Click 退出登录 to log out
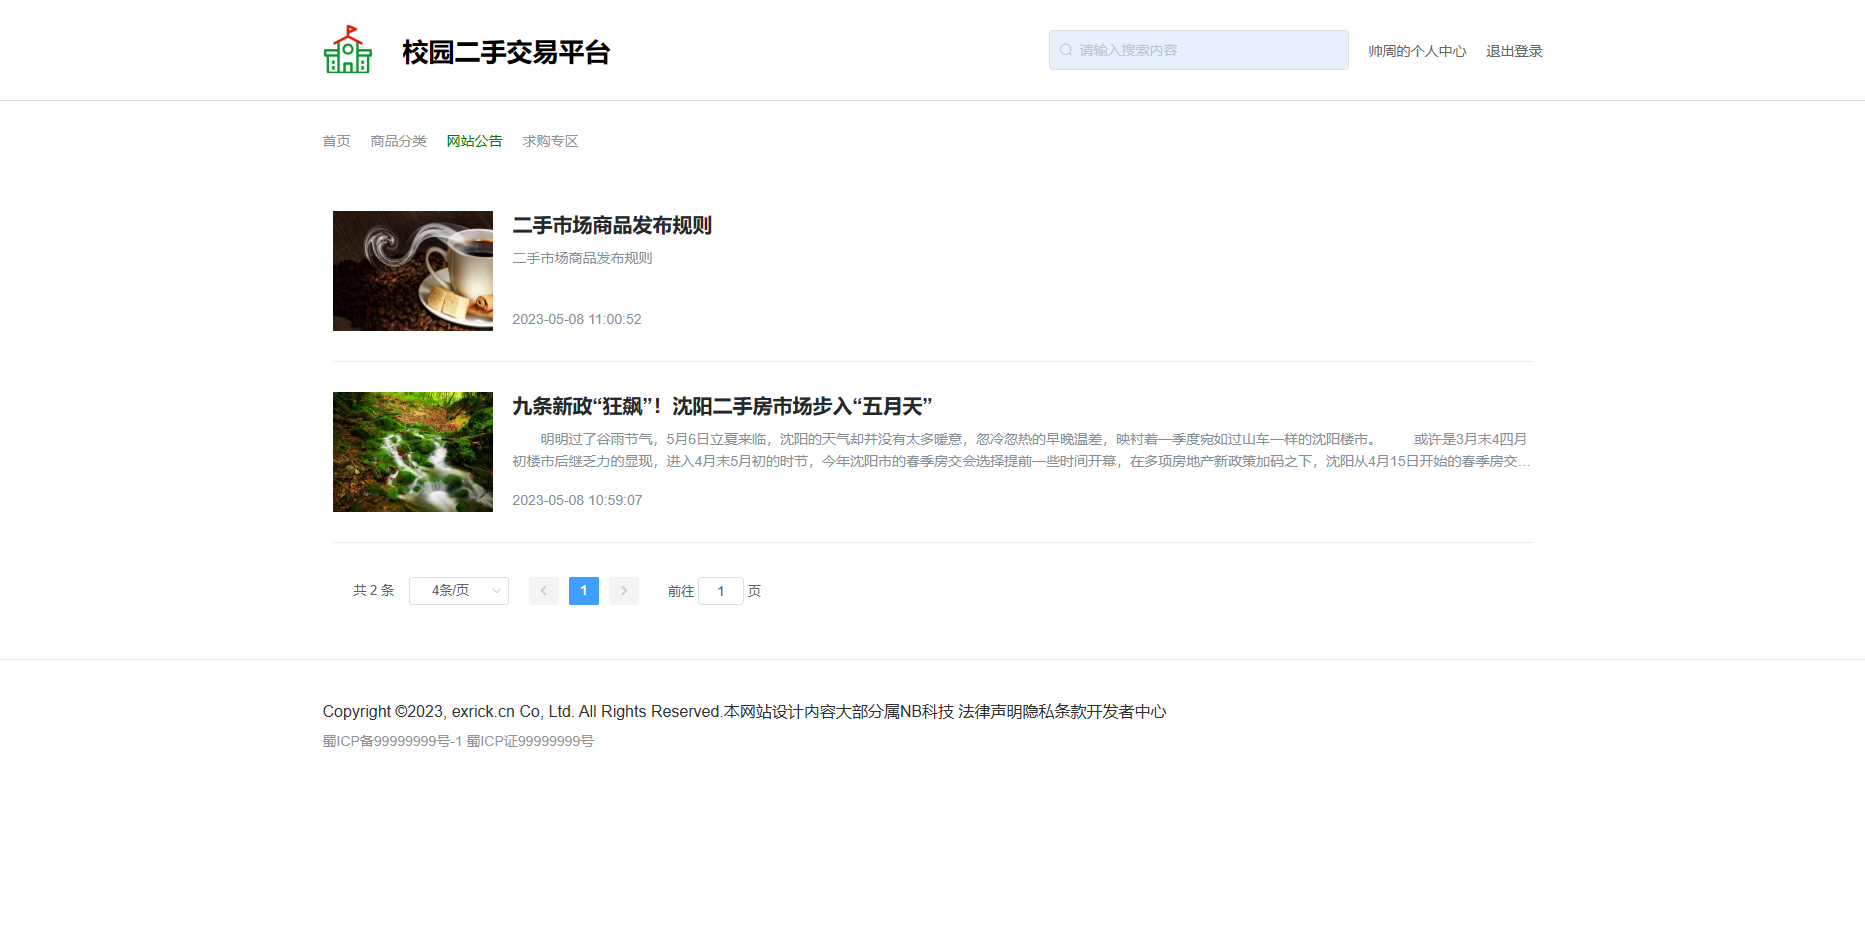This screenshot has height=947, width=1865. click(x=1513, y=50)
